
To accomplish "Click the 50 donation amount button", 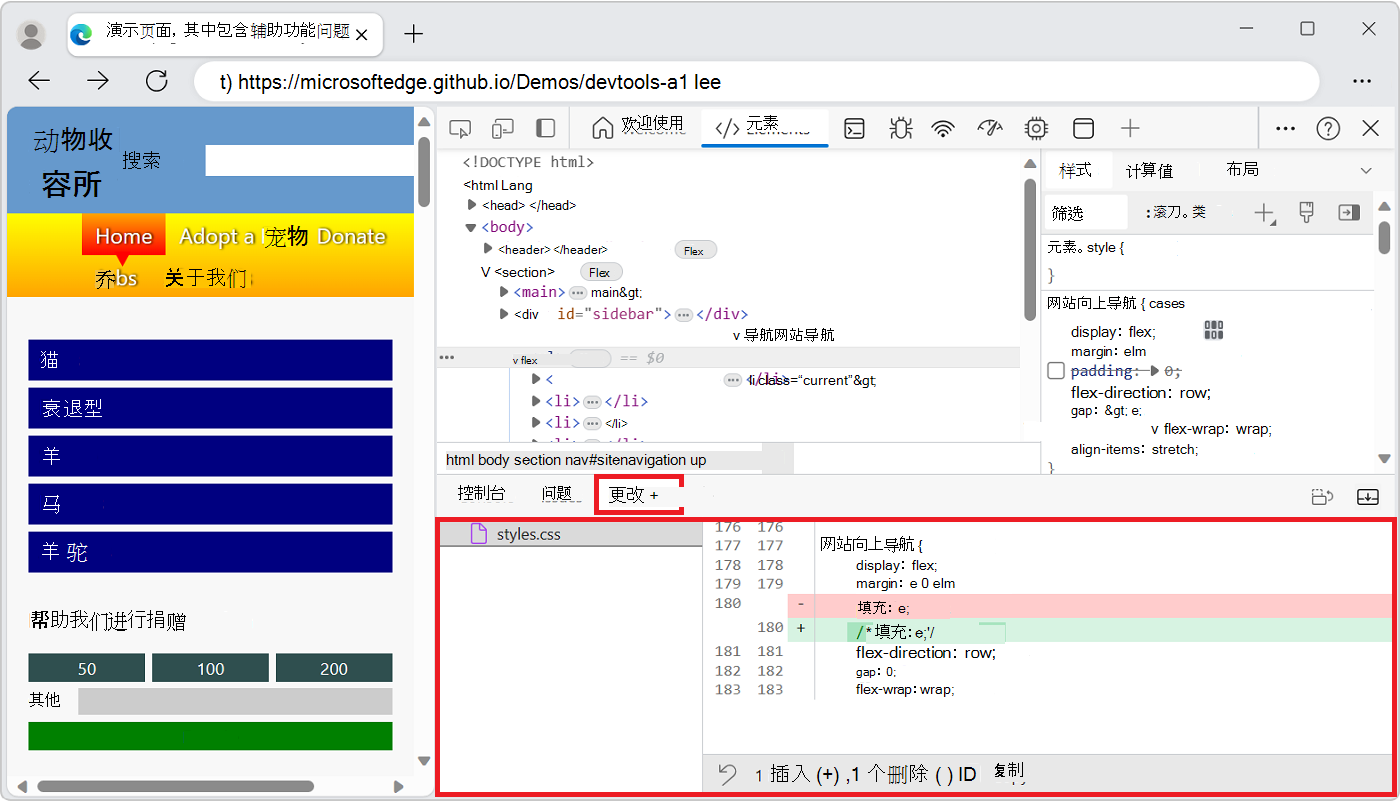I will 87,669.
